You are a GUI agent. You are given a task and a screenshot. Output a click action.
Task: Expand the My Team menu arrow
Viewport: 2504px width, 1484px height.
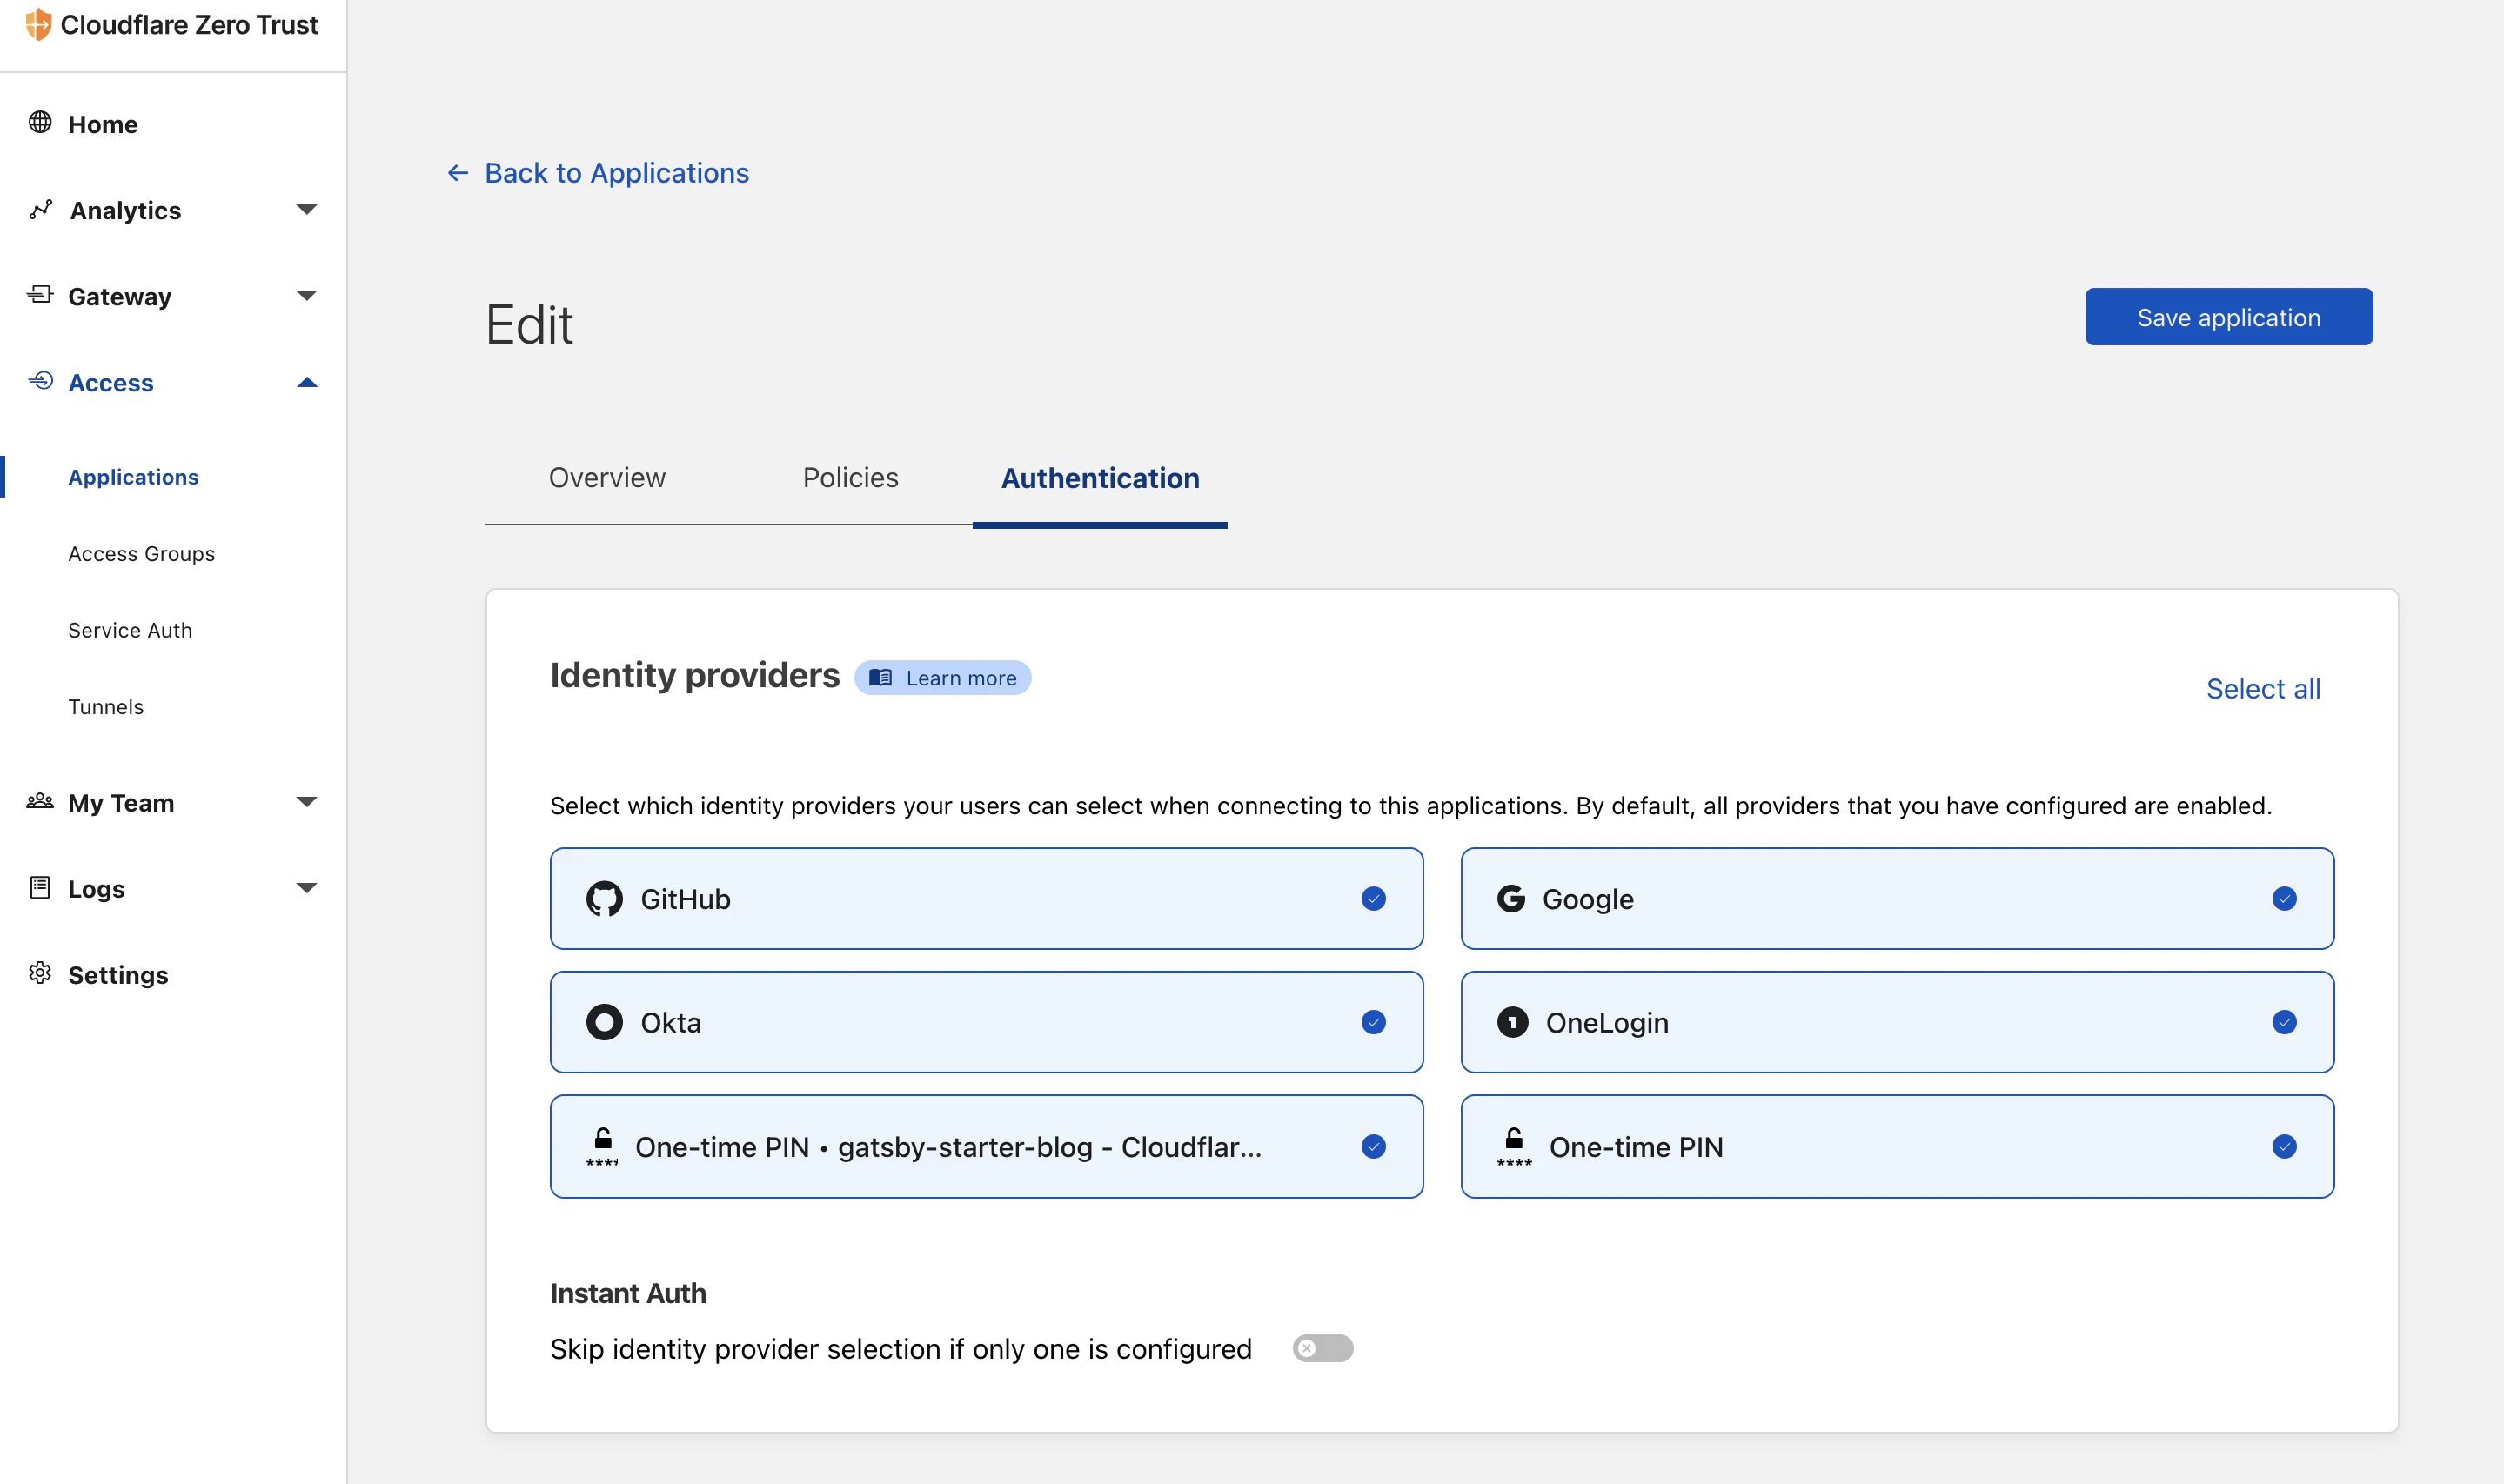click(307, 802)
